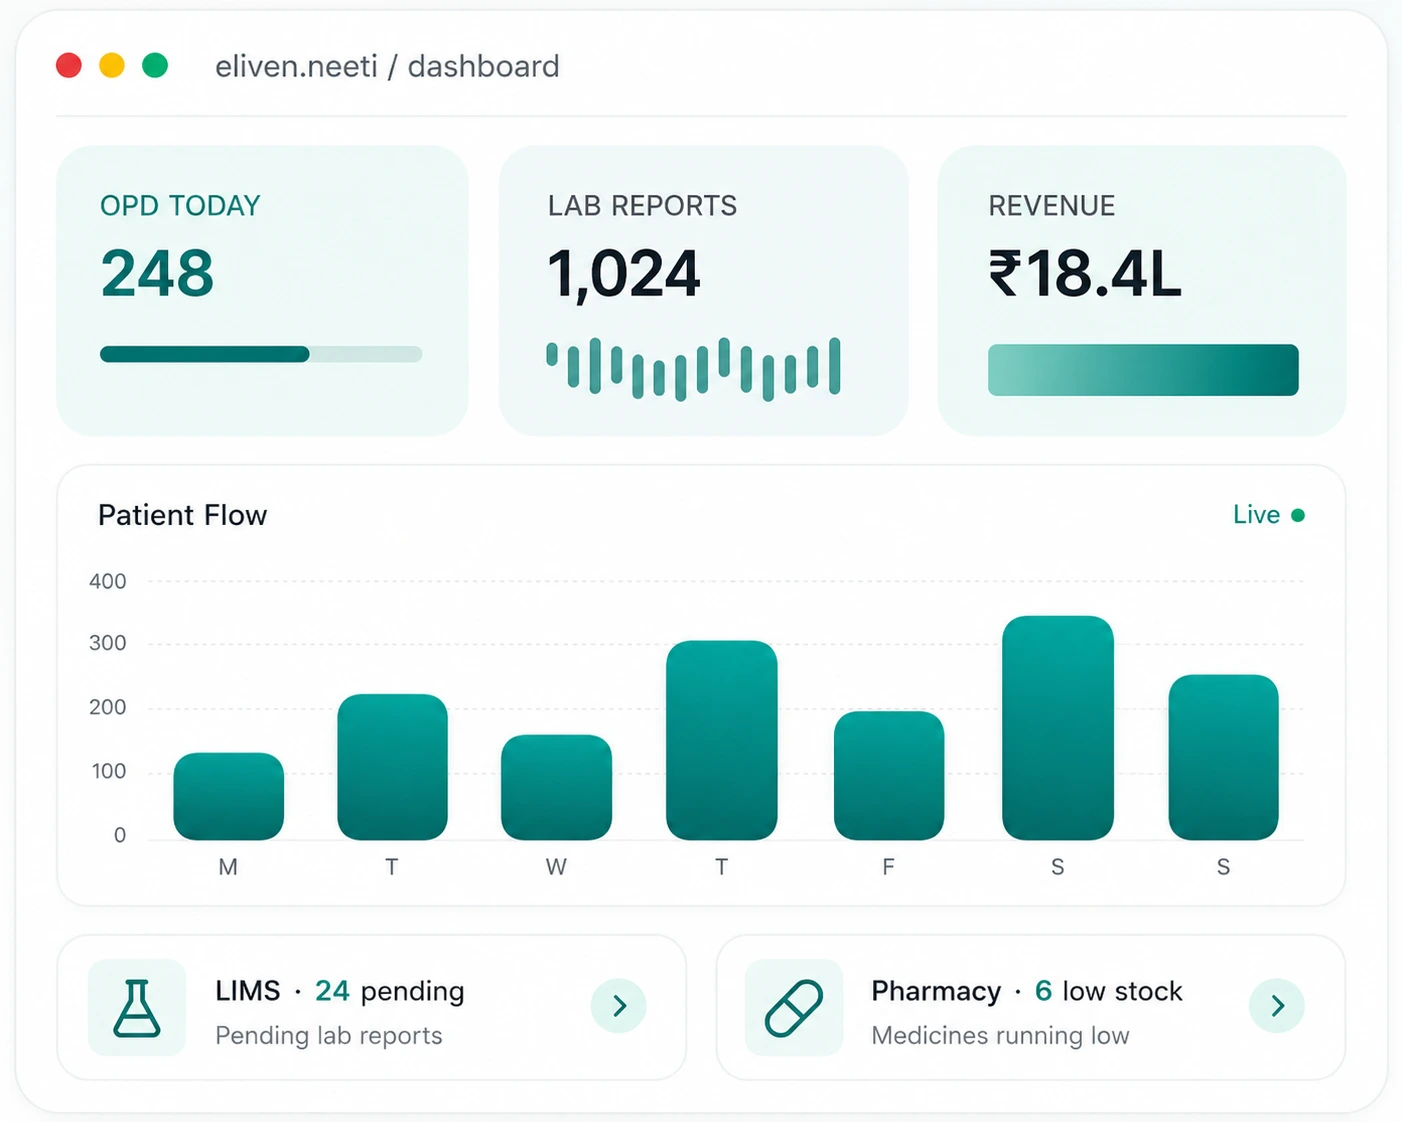Click the Pharmacy pill icon
The width and height of the screenshot is (1402, 1122).
pyautogui.click(x=794, y=1007)
